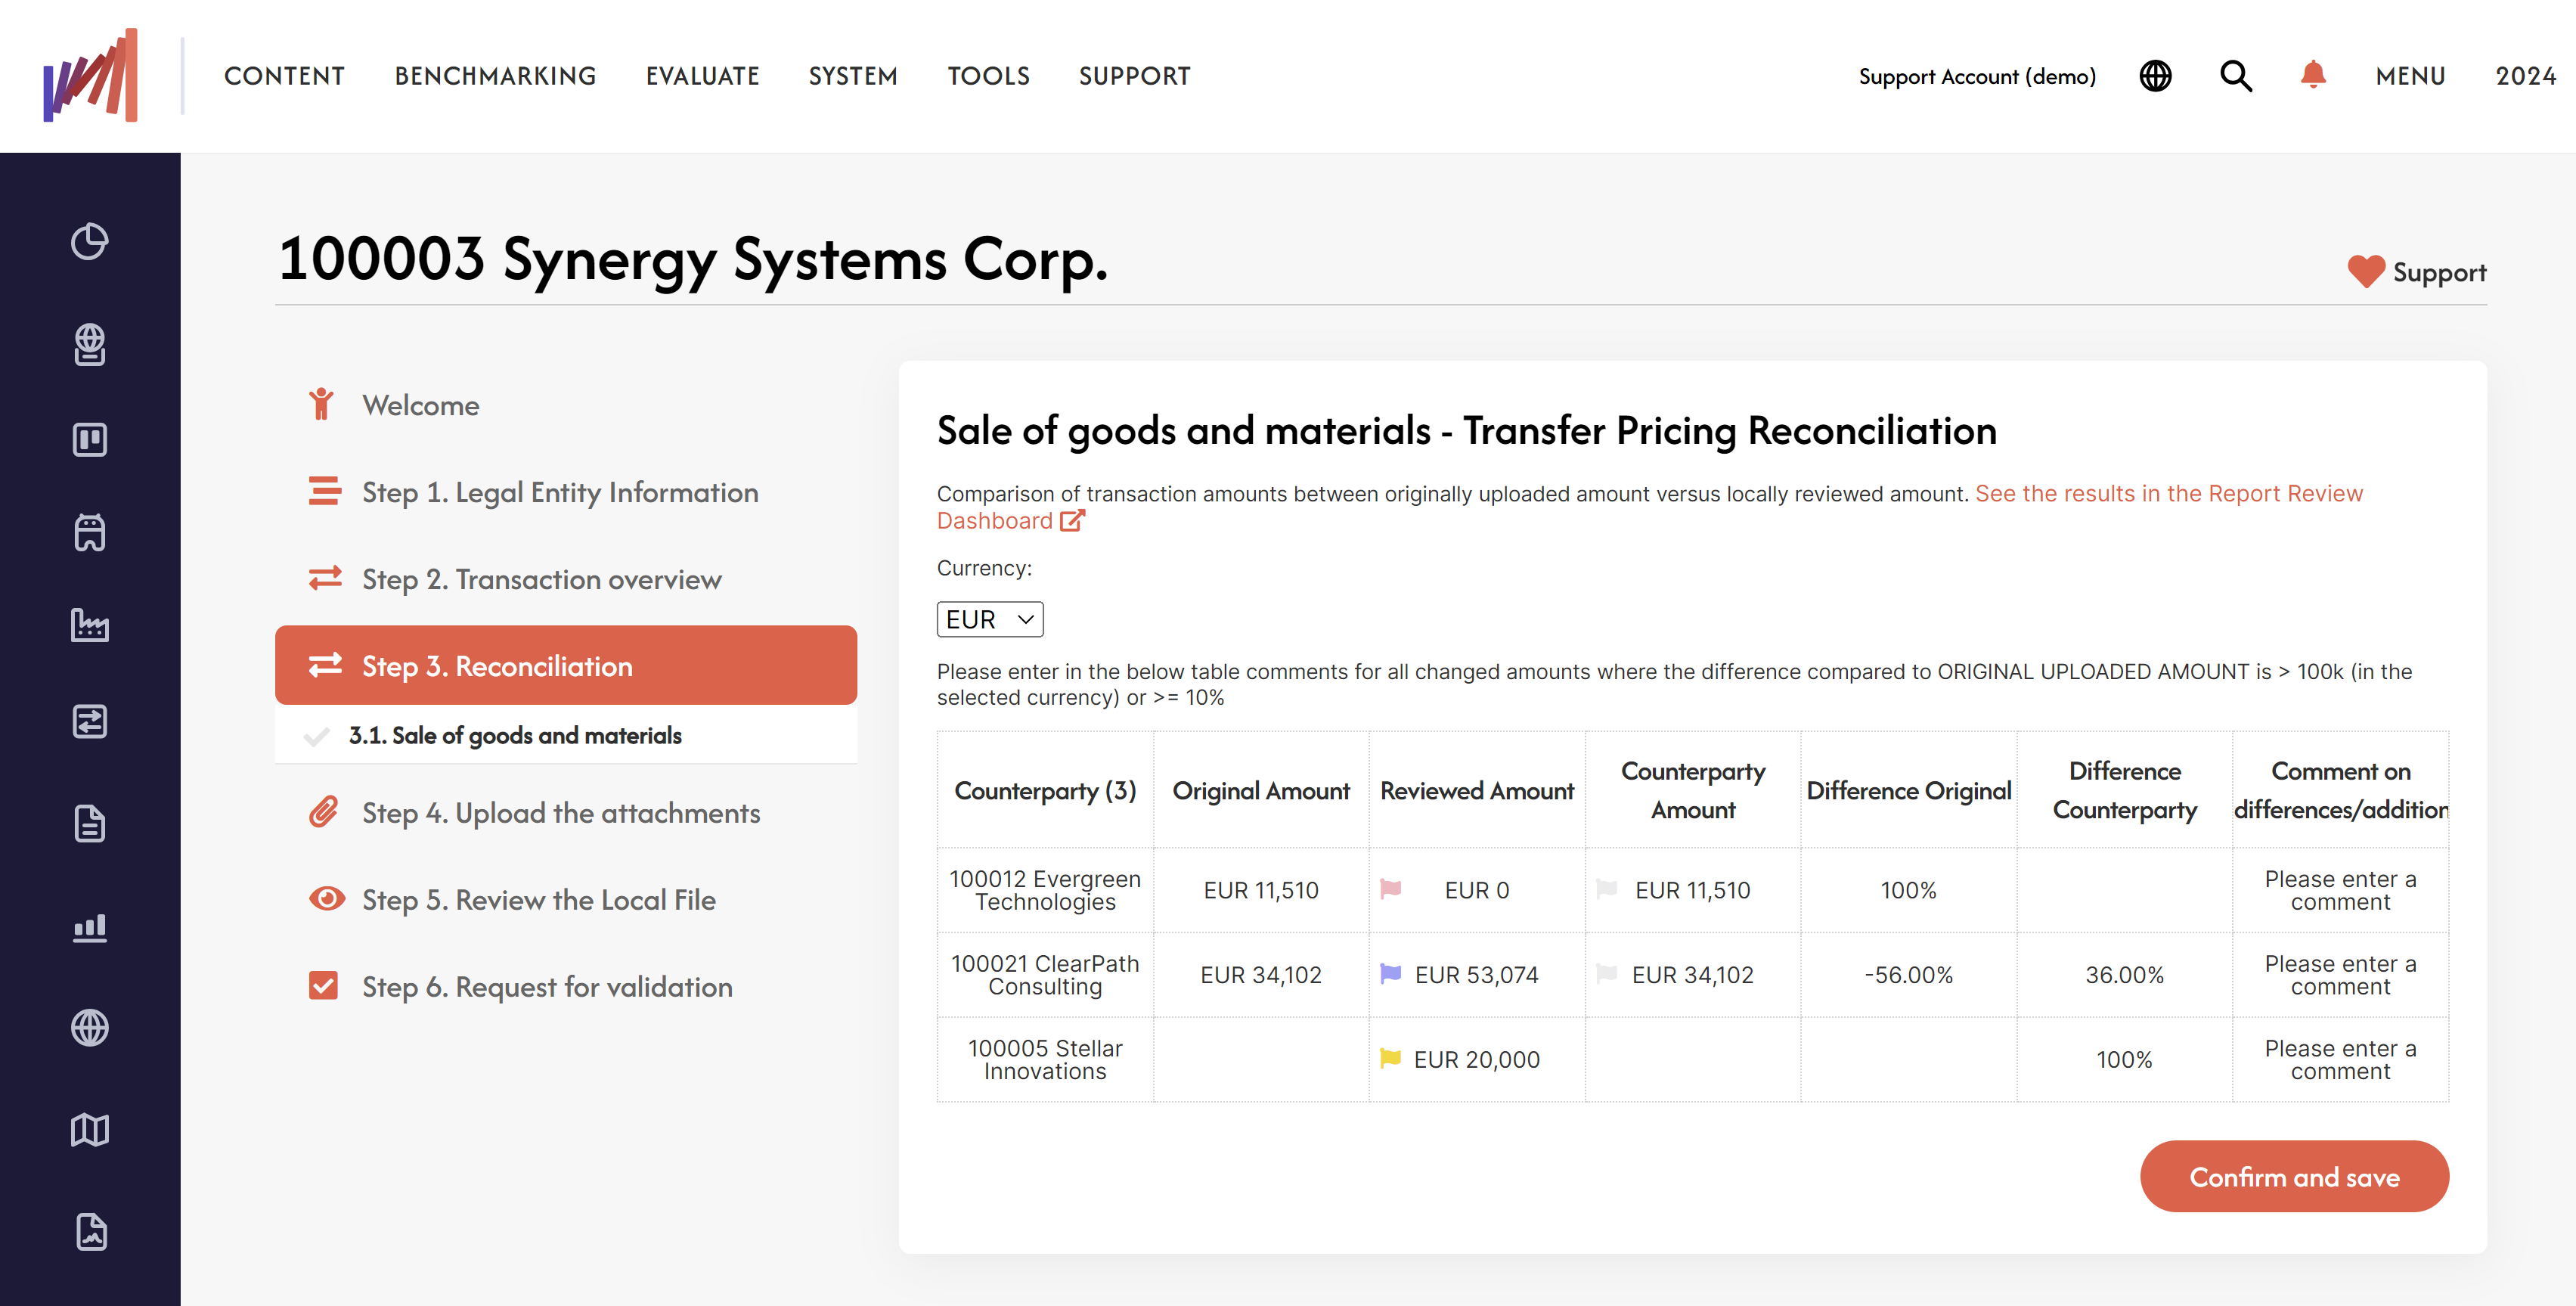Screen dimensions: 2576x1306
Task: Click 100021 ClearPath Consulting cell
Action: click(1045, 975)
